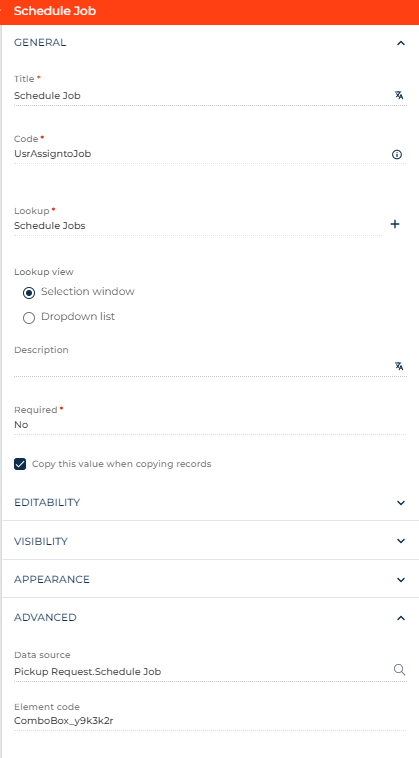Add new lookup with plus icon
The width and height of the screenshot is (419, 758).
click(395, 224)
